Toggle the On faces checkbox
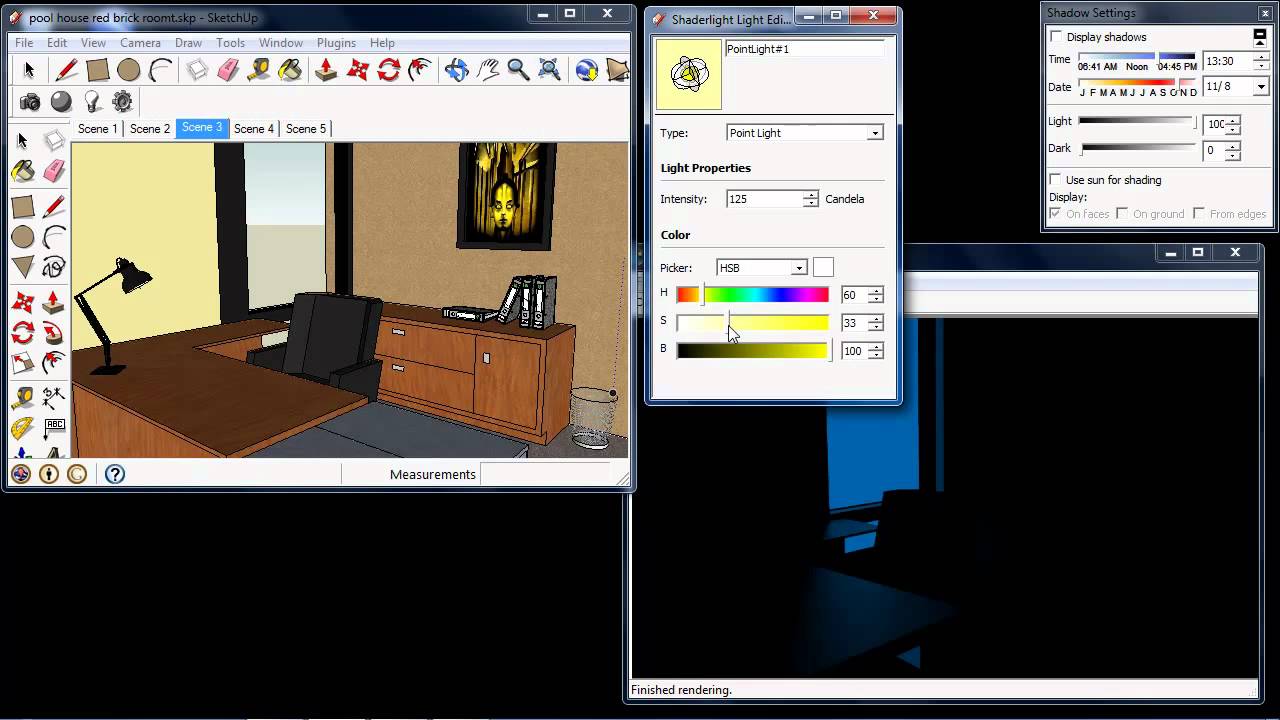 point(1055,214)
